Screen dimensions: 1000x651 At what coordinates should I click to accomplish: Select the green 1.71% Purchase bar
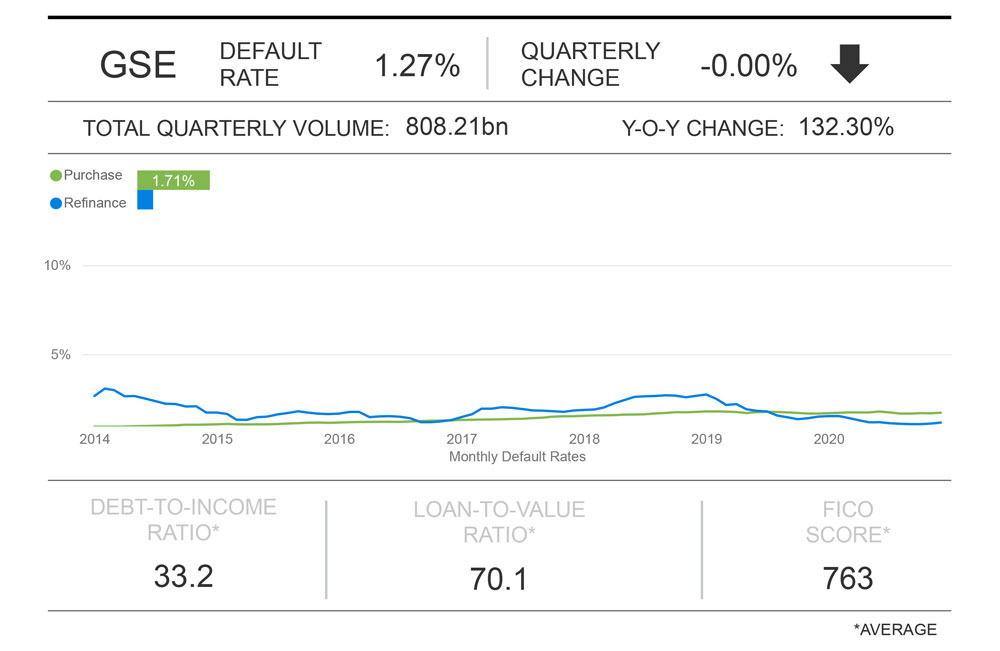tap(173, 180)
